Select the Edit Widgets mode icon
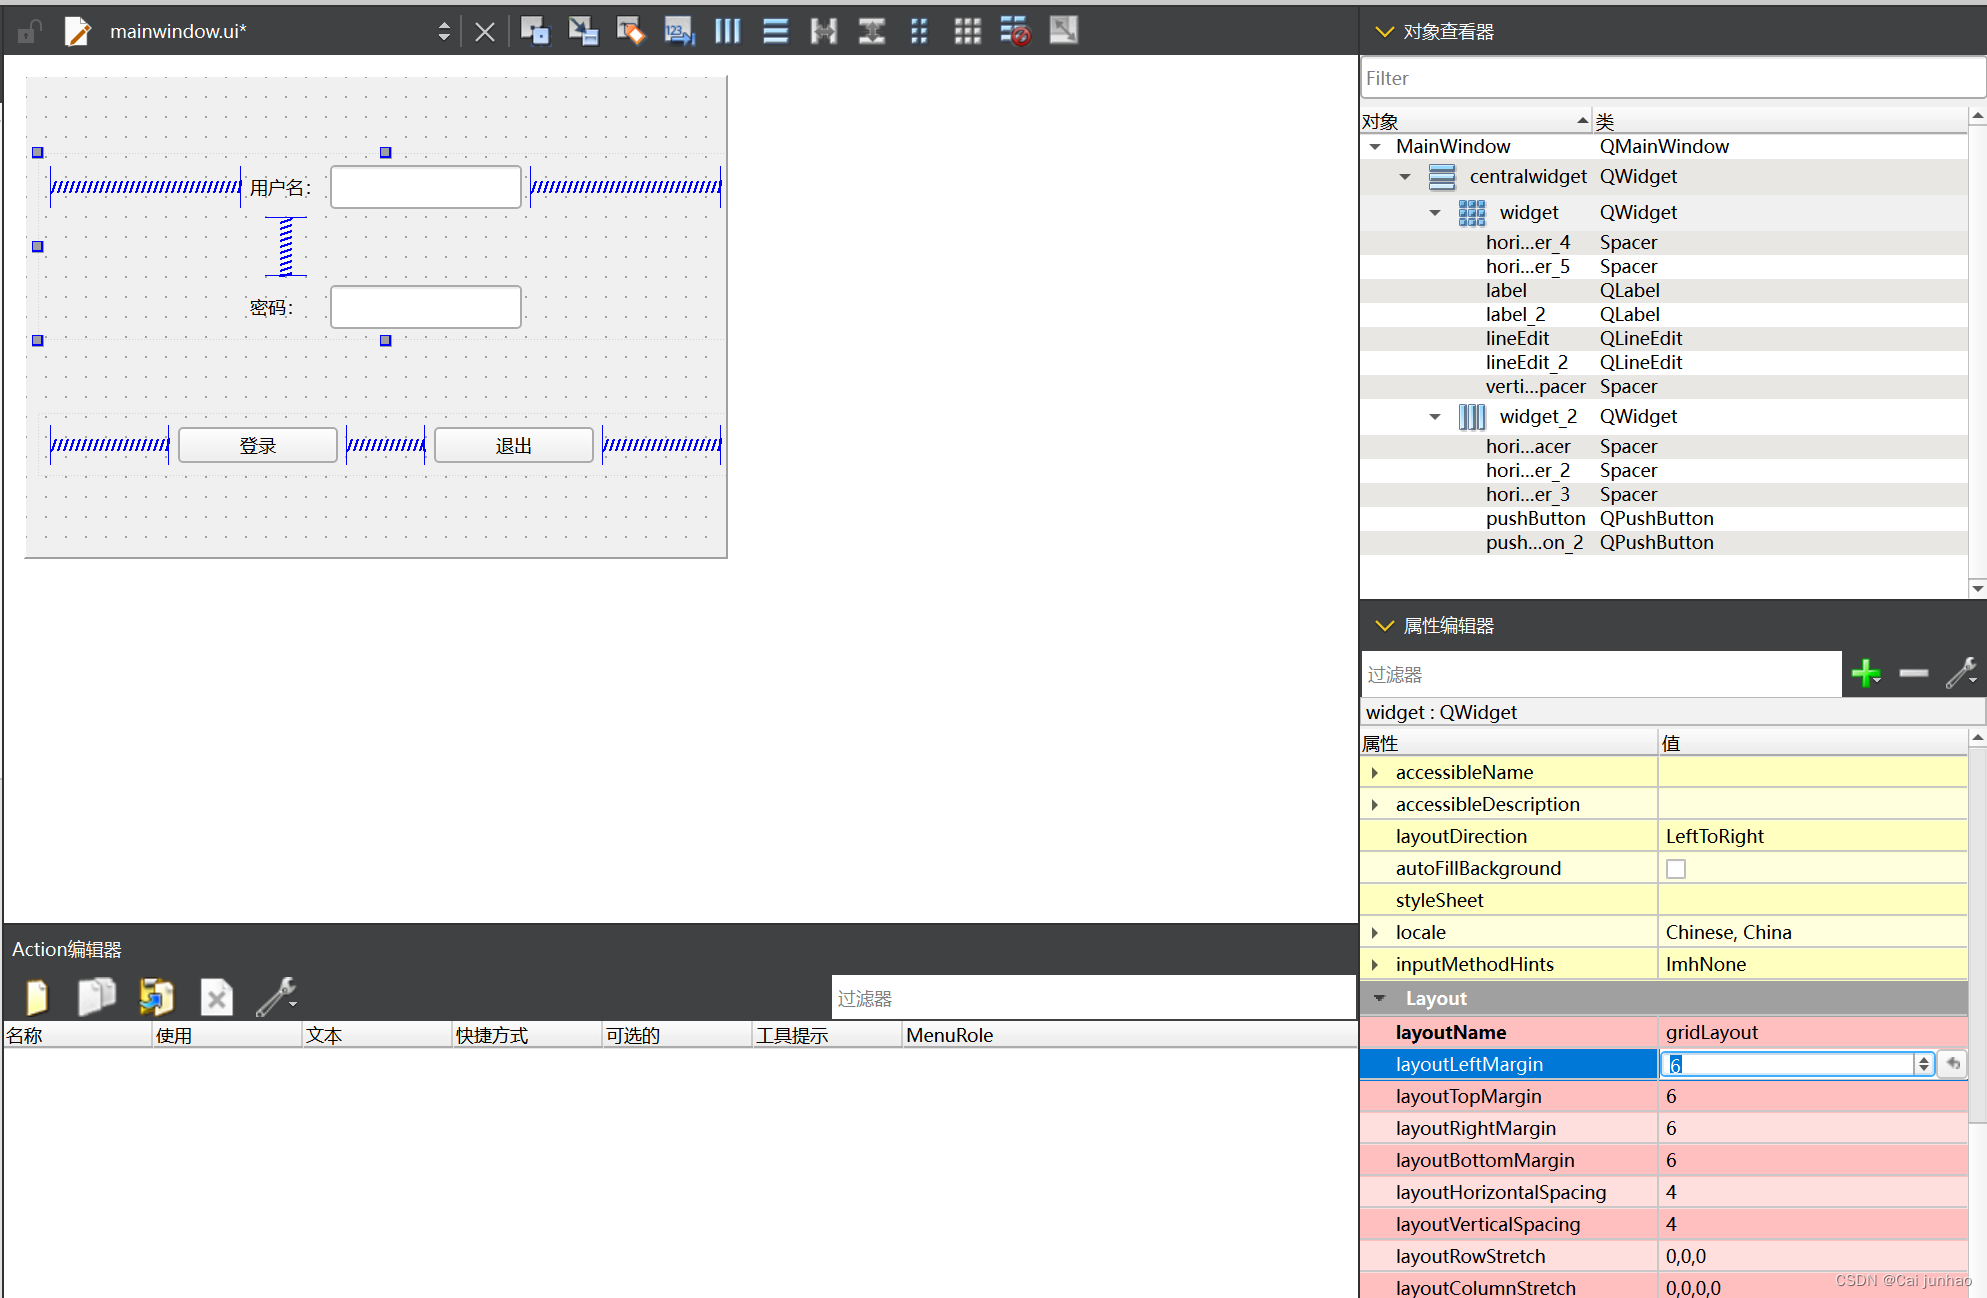This screenshot has width=1987, height=1298. coord(535,31)
